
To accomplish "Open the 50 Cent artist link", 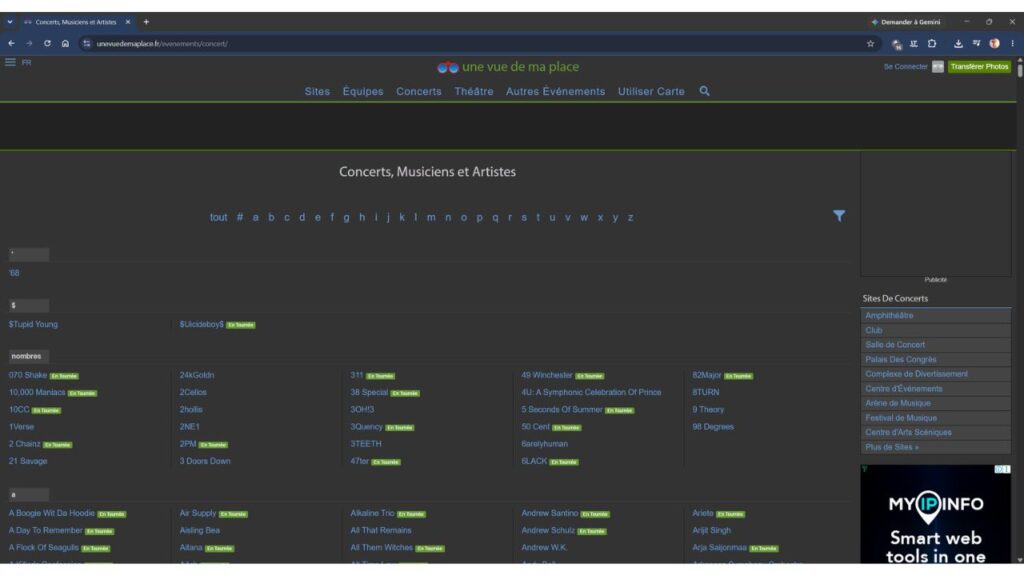I will [x=535, y=426].
